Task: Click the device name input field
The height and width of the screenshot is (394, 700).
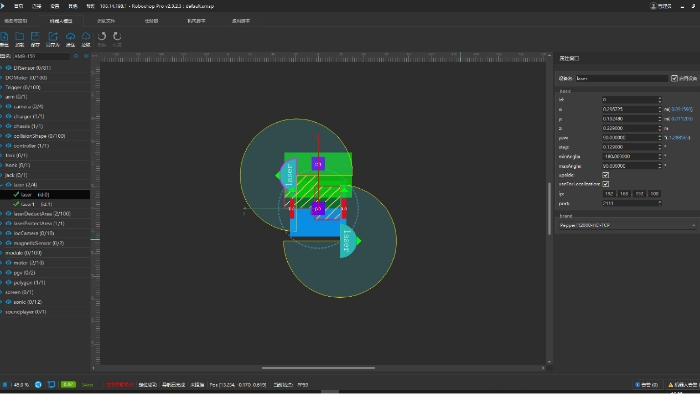Action: coord(621,78)
